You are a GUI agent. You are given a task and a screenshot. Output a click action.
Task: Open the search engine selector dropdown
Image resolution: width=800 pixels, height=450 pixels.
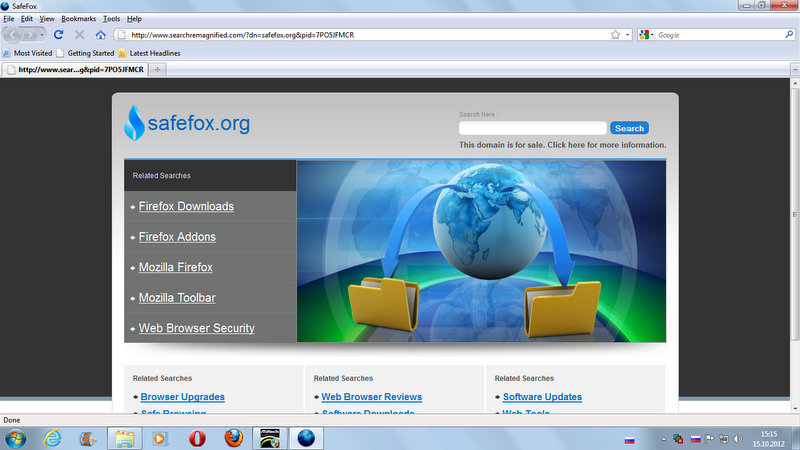coord(646,35)
